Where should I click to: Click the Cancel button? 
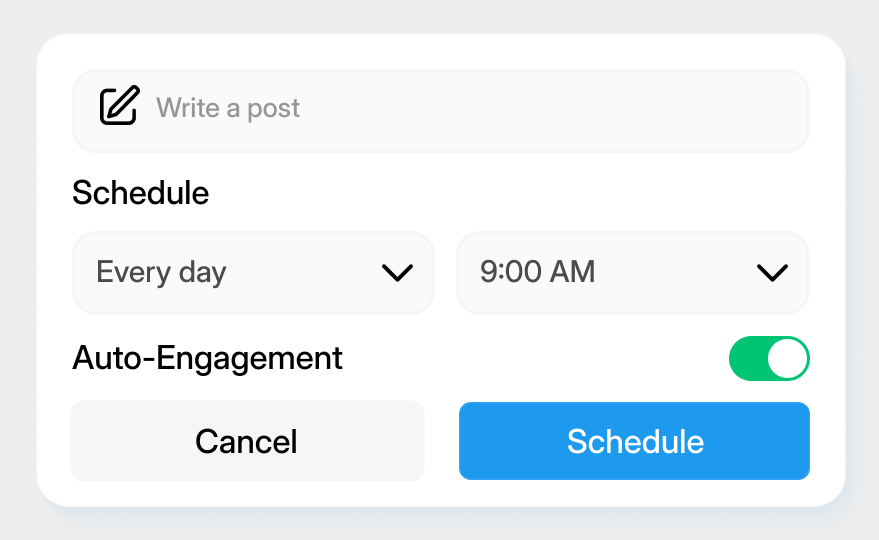coord(247,441)
